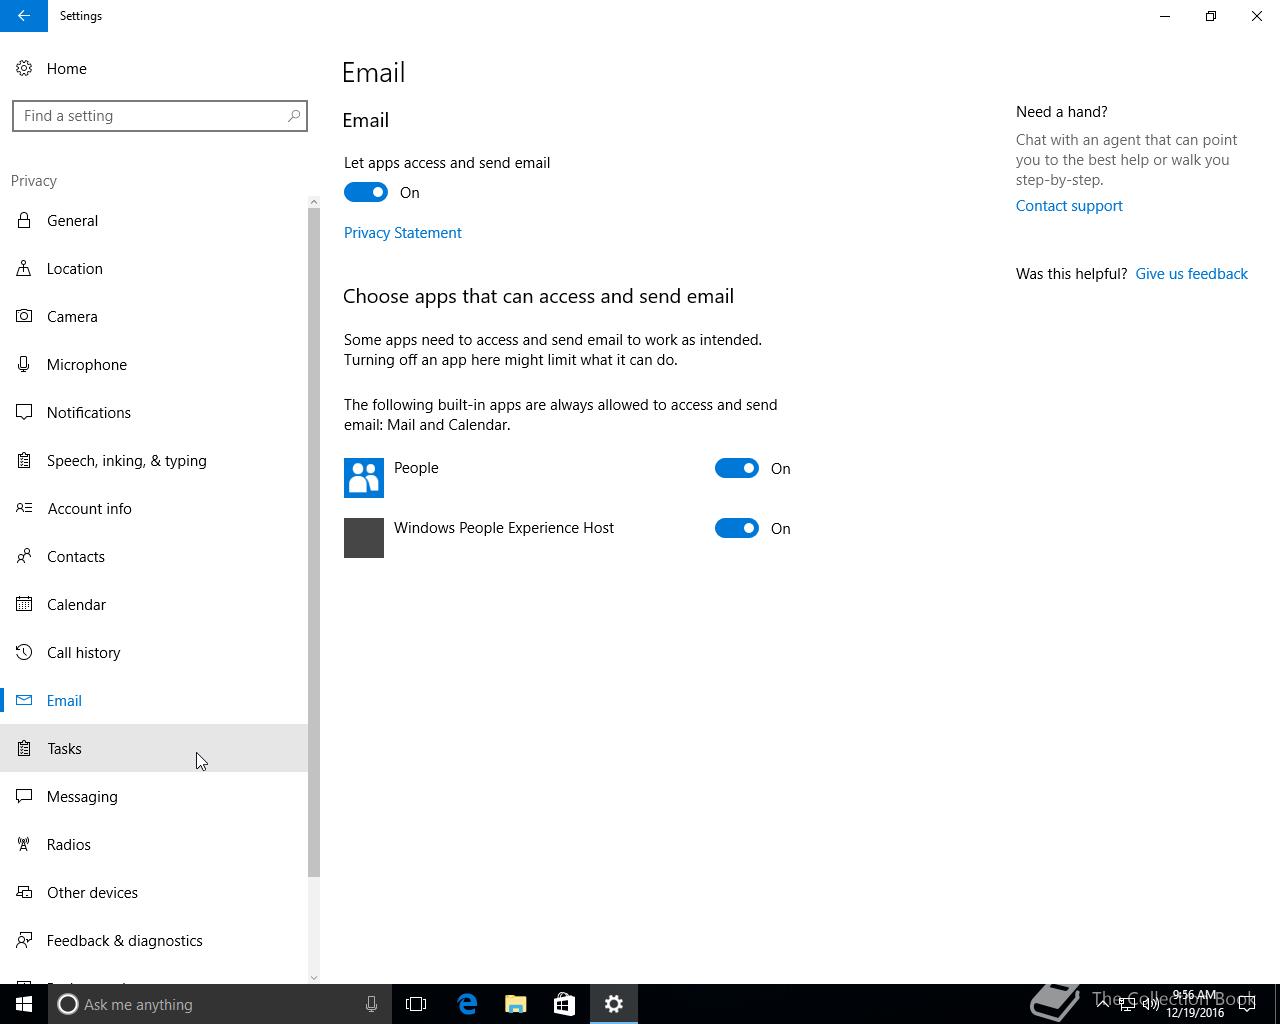The height and width of the screenshot is (1024, 1280).
Task: Open the Call history page
Action: click(154, 652)
